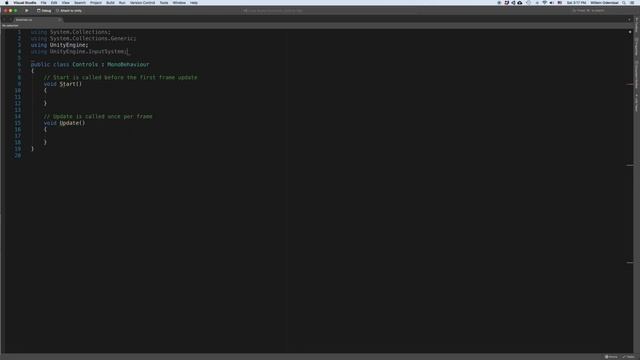Click the Errors indicator in the bottom status bar
640x360 pixels.
[x=611, y=357]
